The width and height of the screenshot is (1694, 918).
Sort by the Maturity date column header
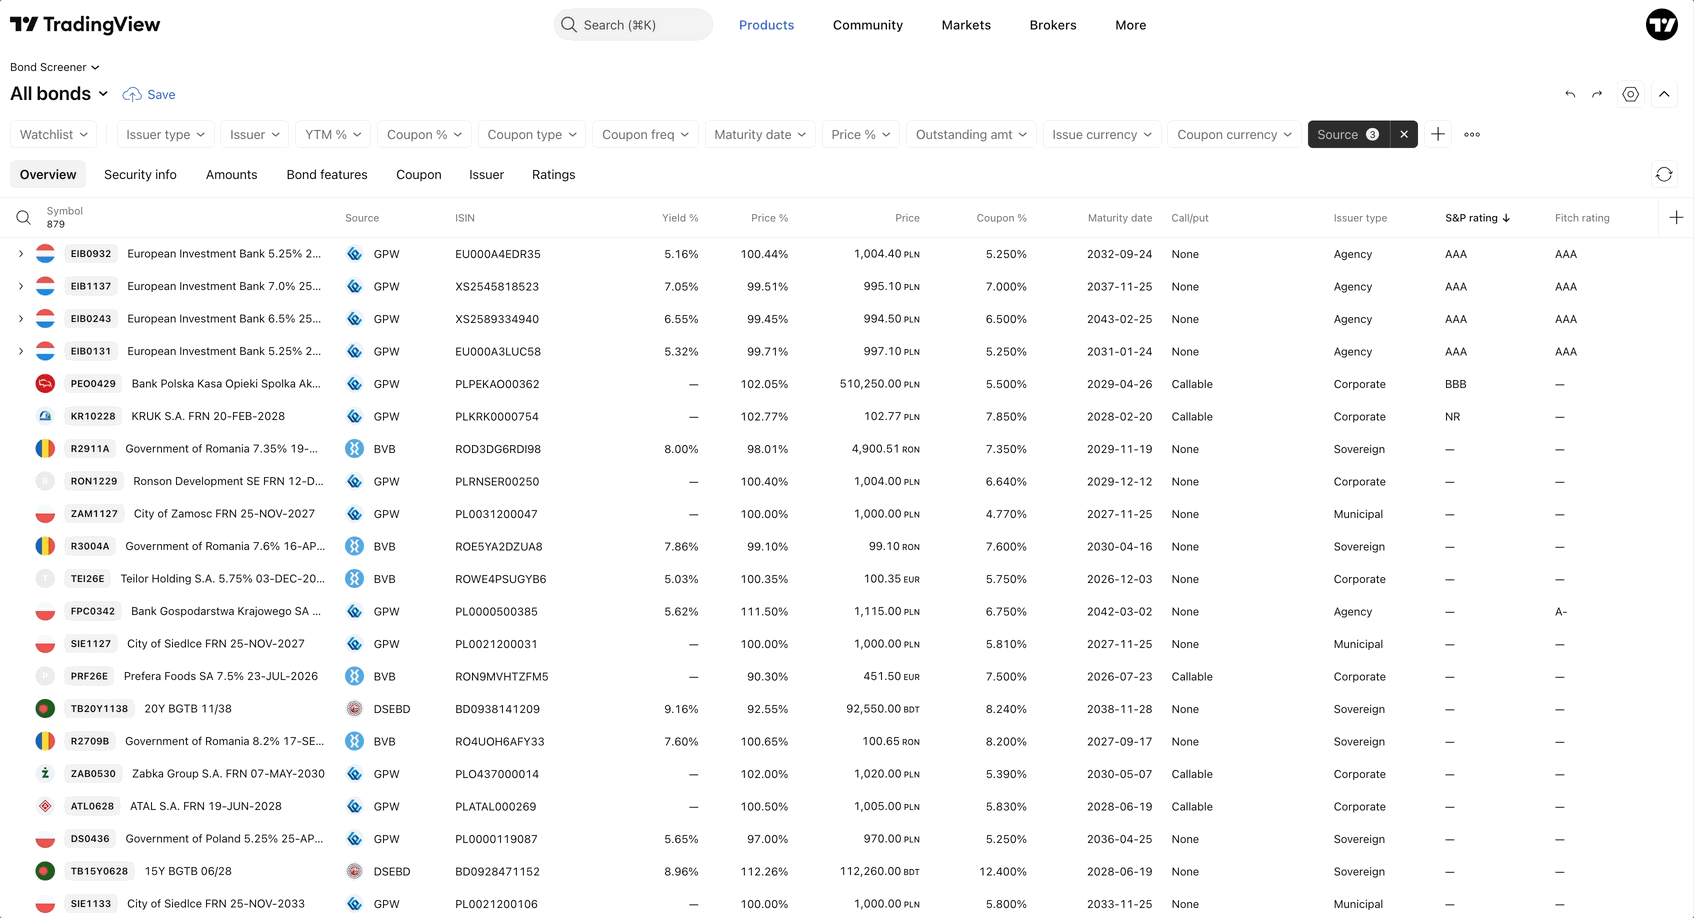[1120, 218]
